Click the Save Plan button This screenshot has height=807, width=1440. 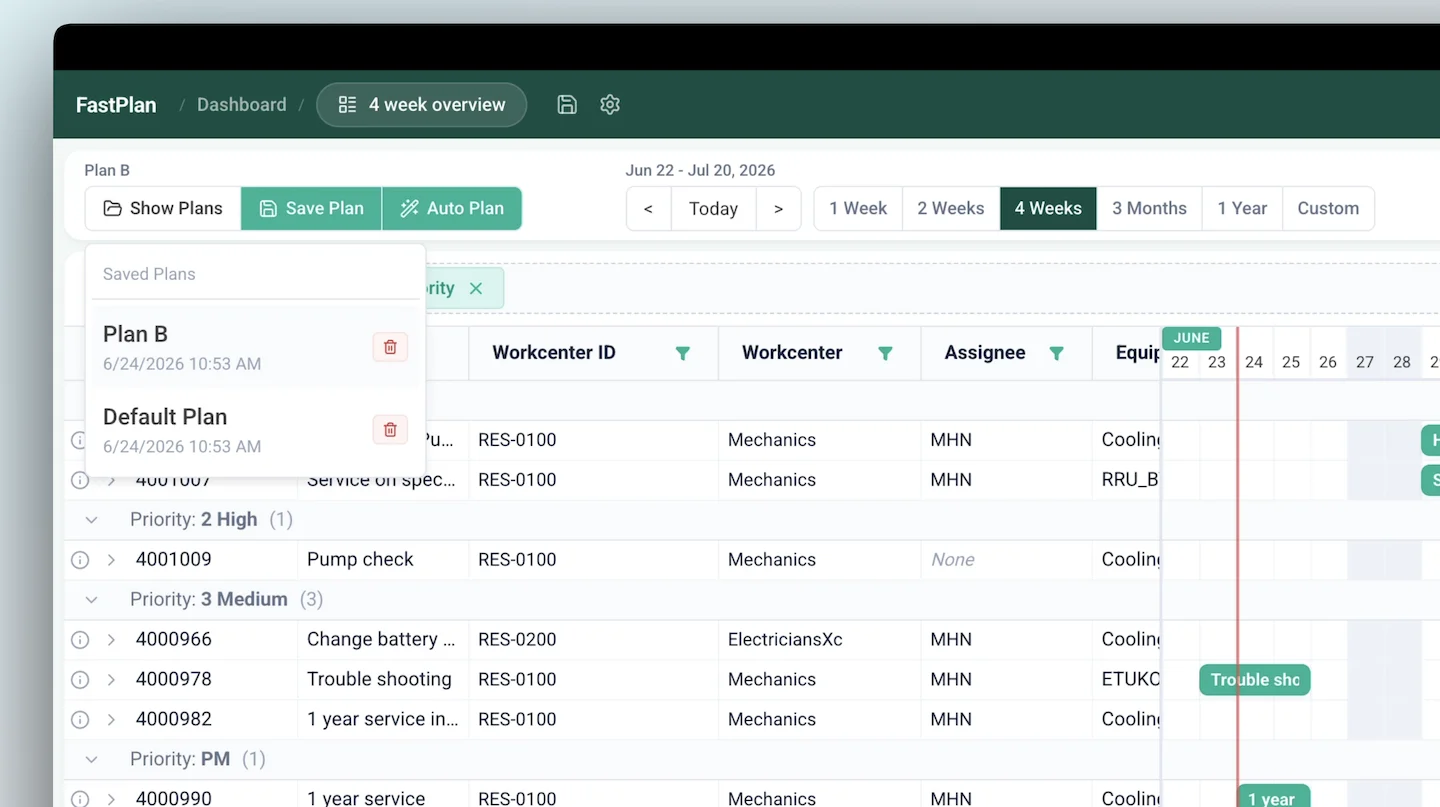(x=311, y=208)
